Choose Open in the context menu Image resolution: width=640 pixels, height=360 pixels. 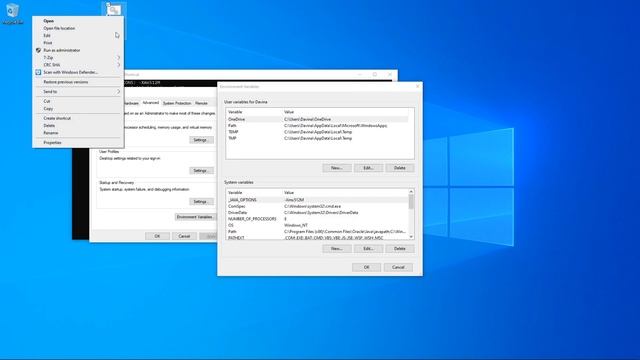pos(78,21)
